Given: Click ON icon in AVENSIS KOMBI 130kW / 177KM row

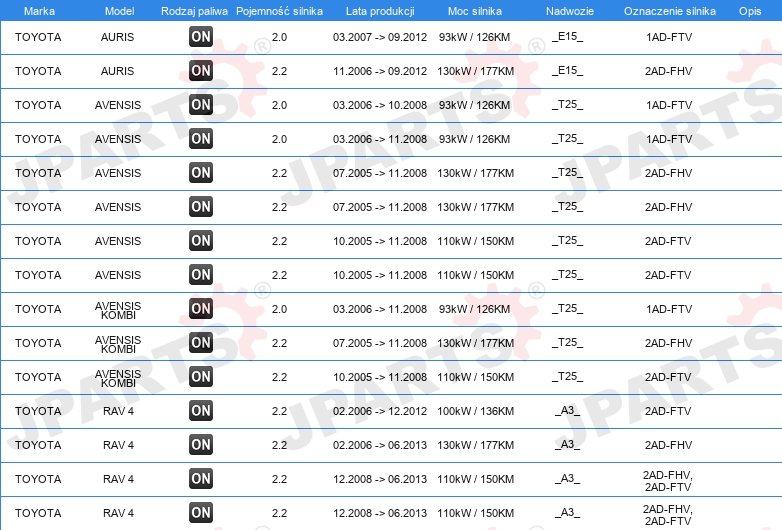Looking at the screenshot, I should [201, 342].
